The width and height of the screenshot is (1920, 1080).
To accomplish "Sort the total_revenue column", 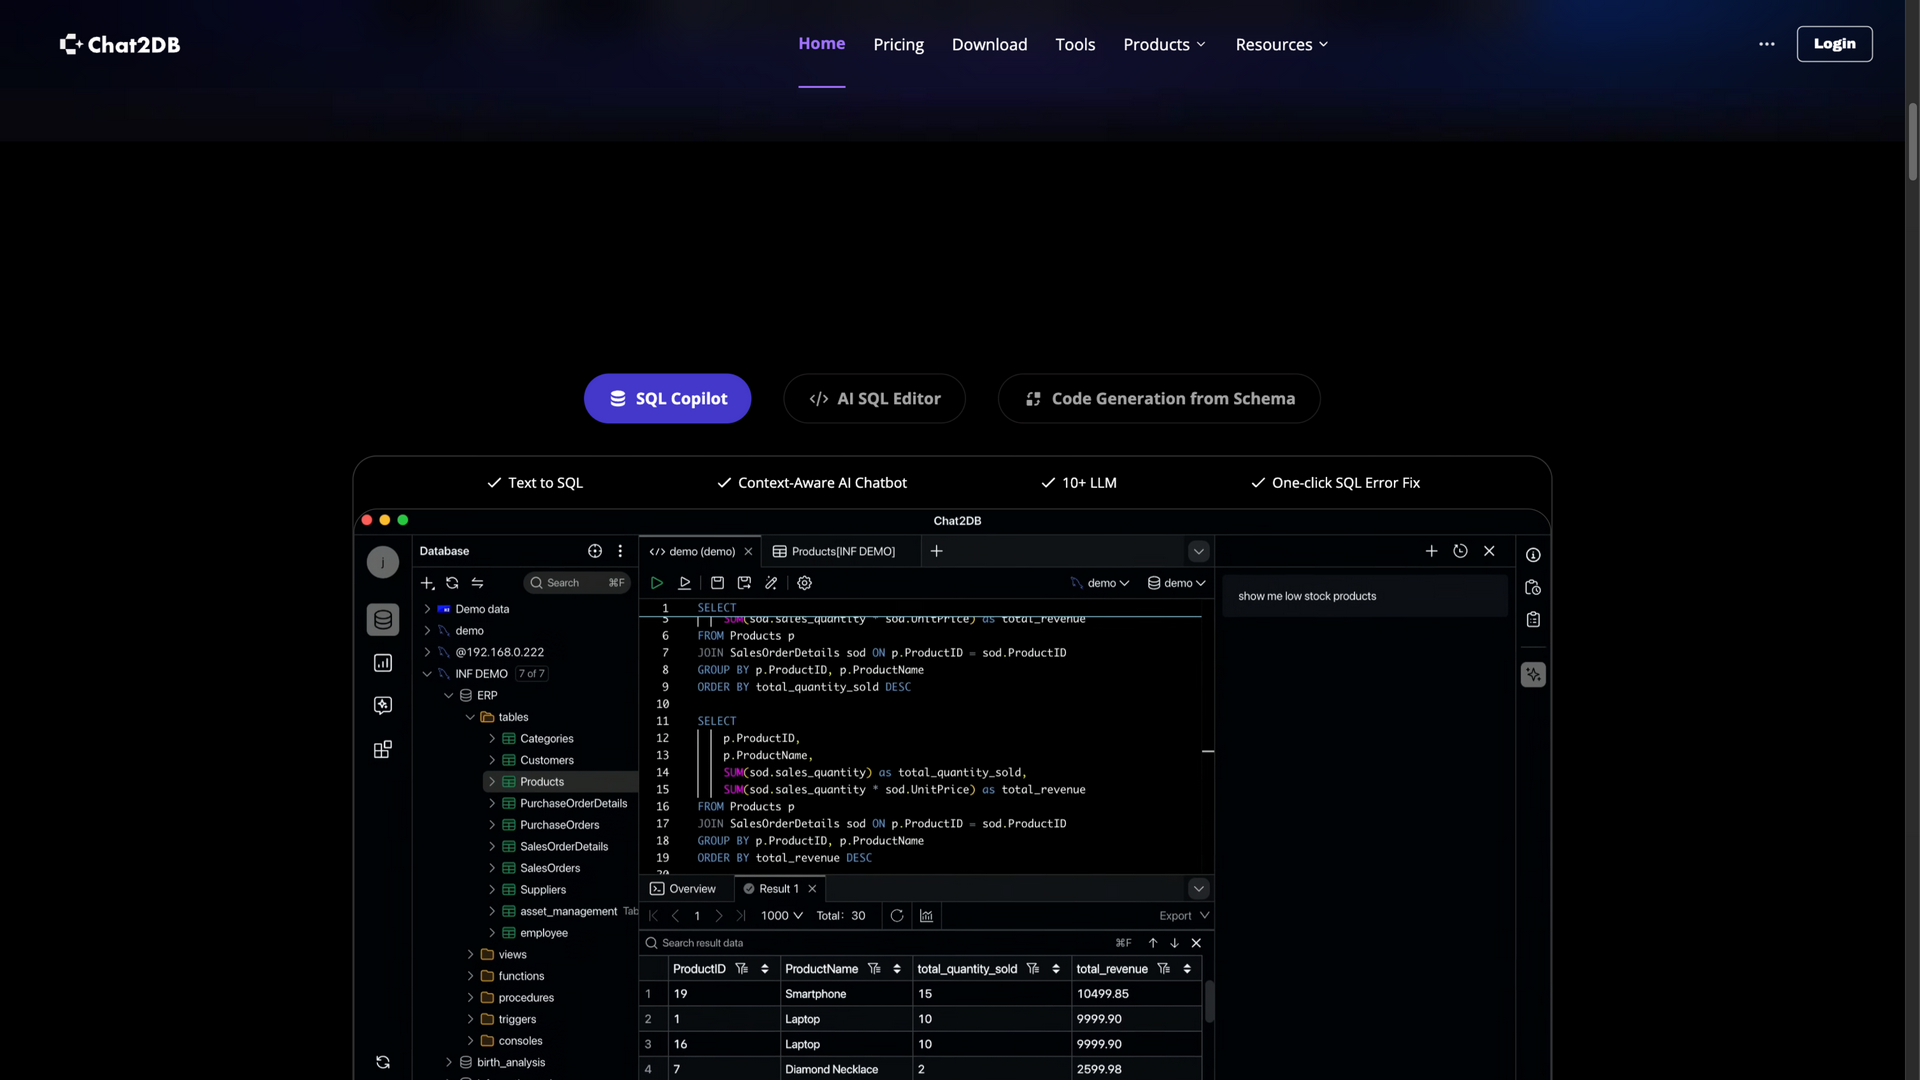I will tap(1187, 969).
